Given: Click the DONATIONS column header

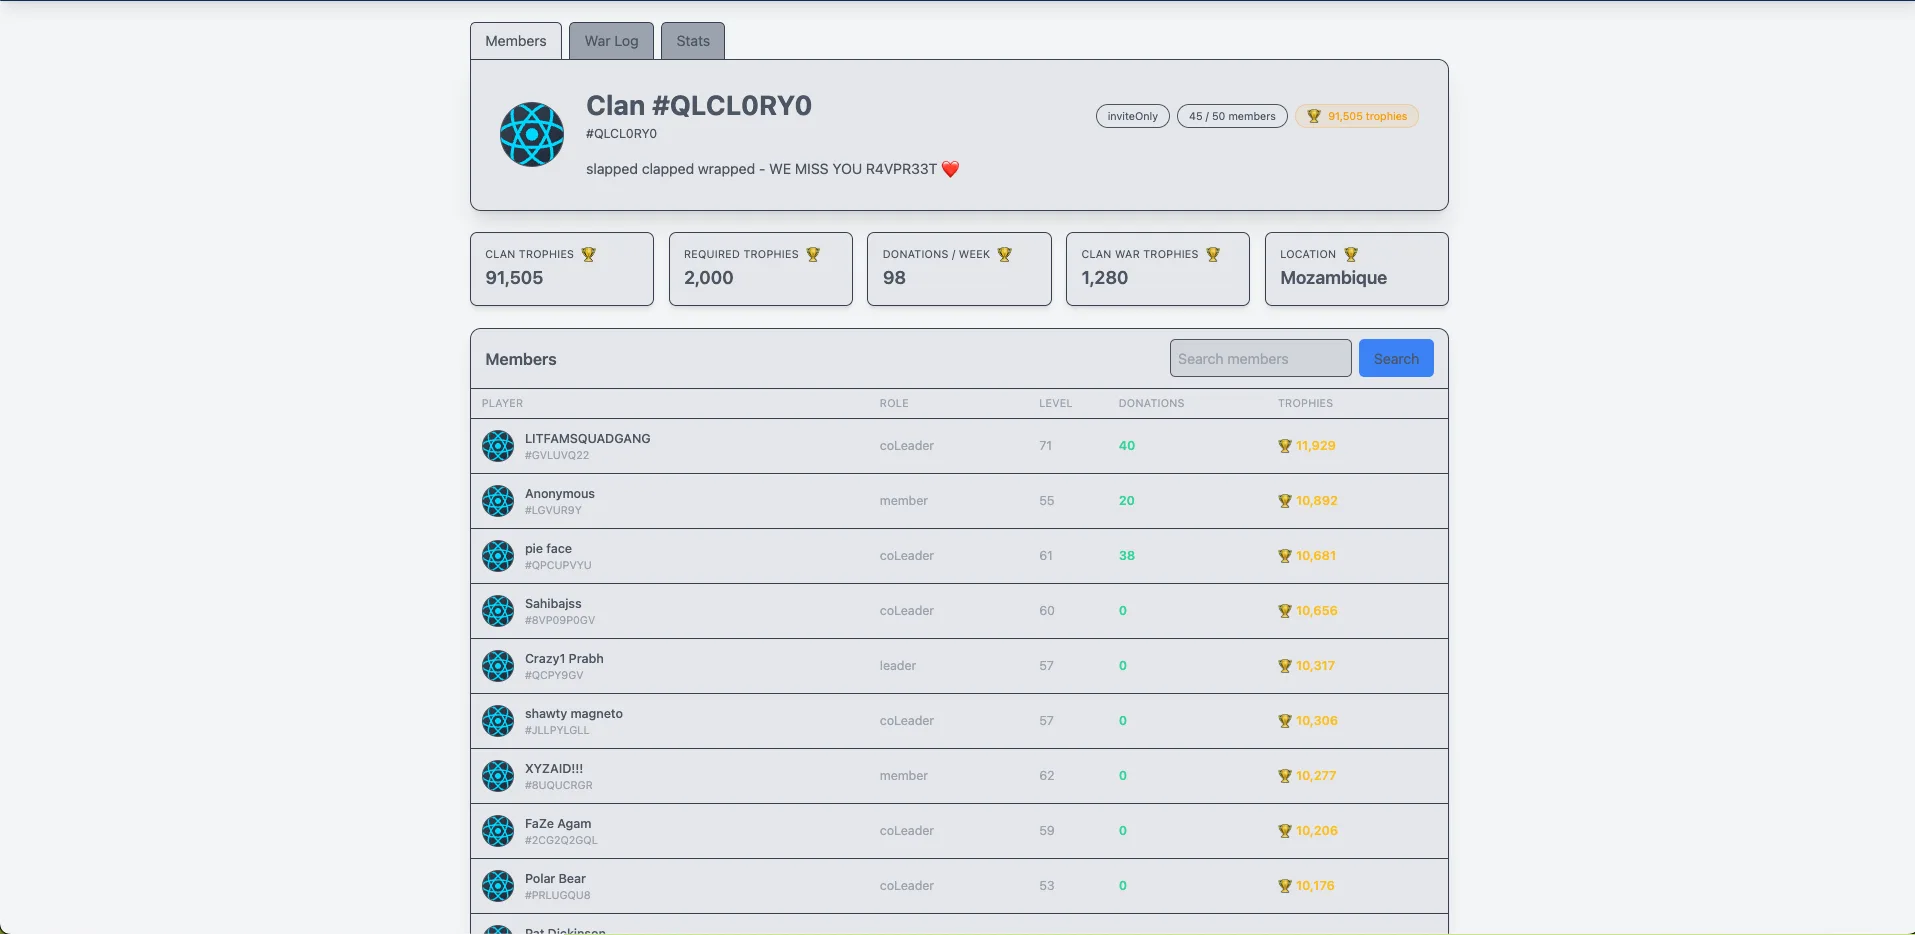Looking at the screenshot, I should 1151,403.
